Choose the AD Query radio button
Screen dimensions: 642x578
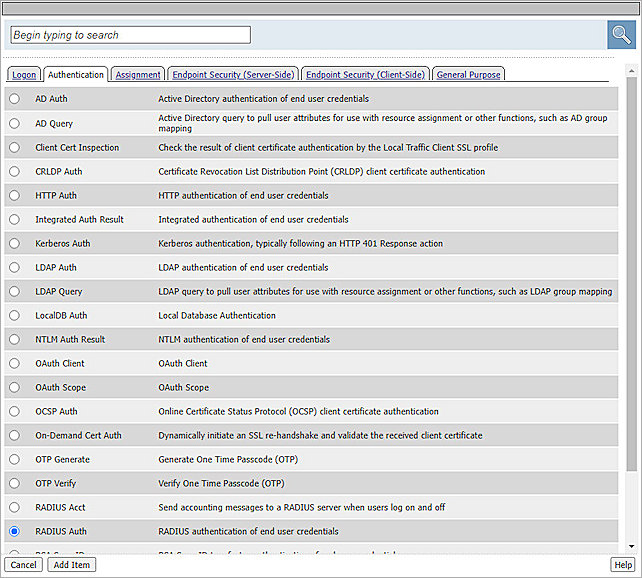tap(14, 123)
